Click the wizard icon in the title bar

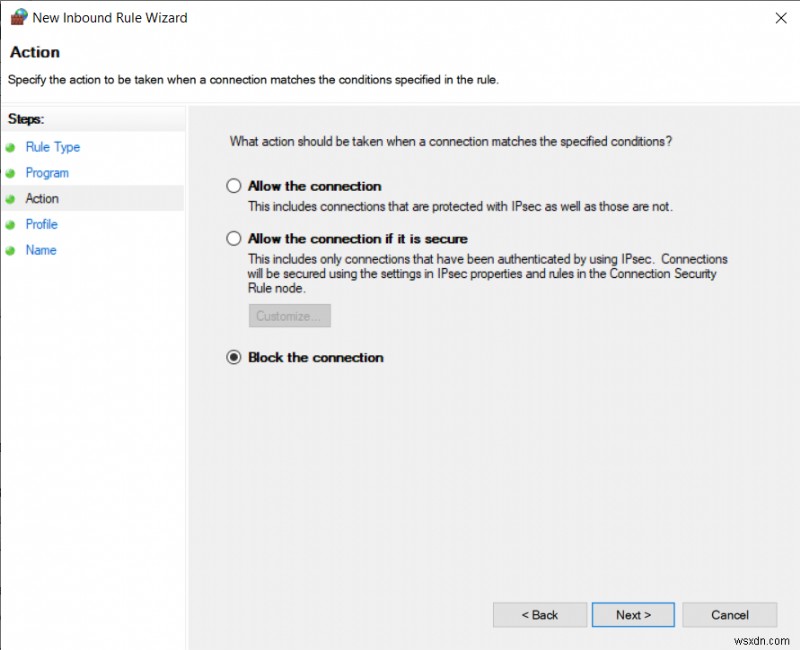point(17,17)
